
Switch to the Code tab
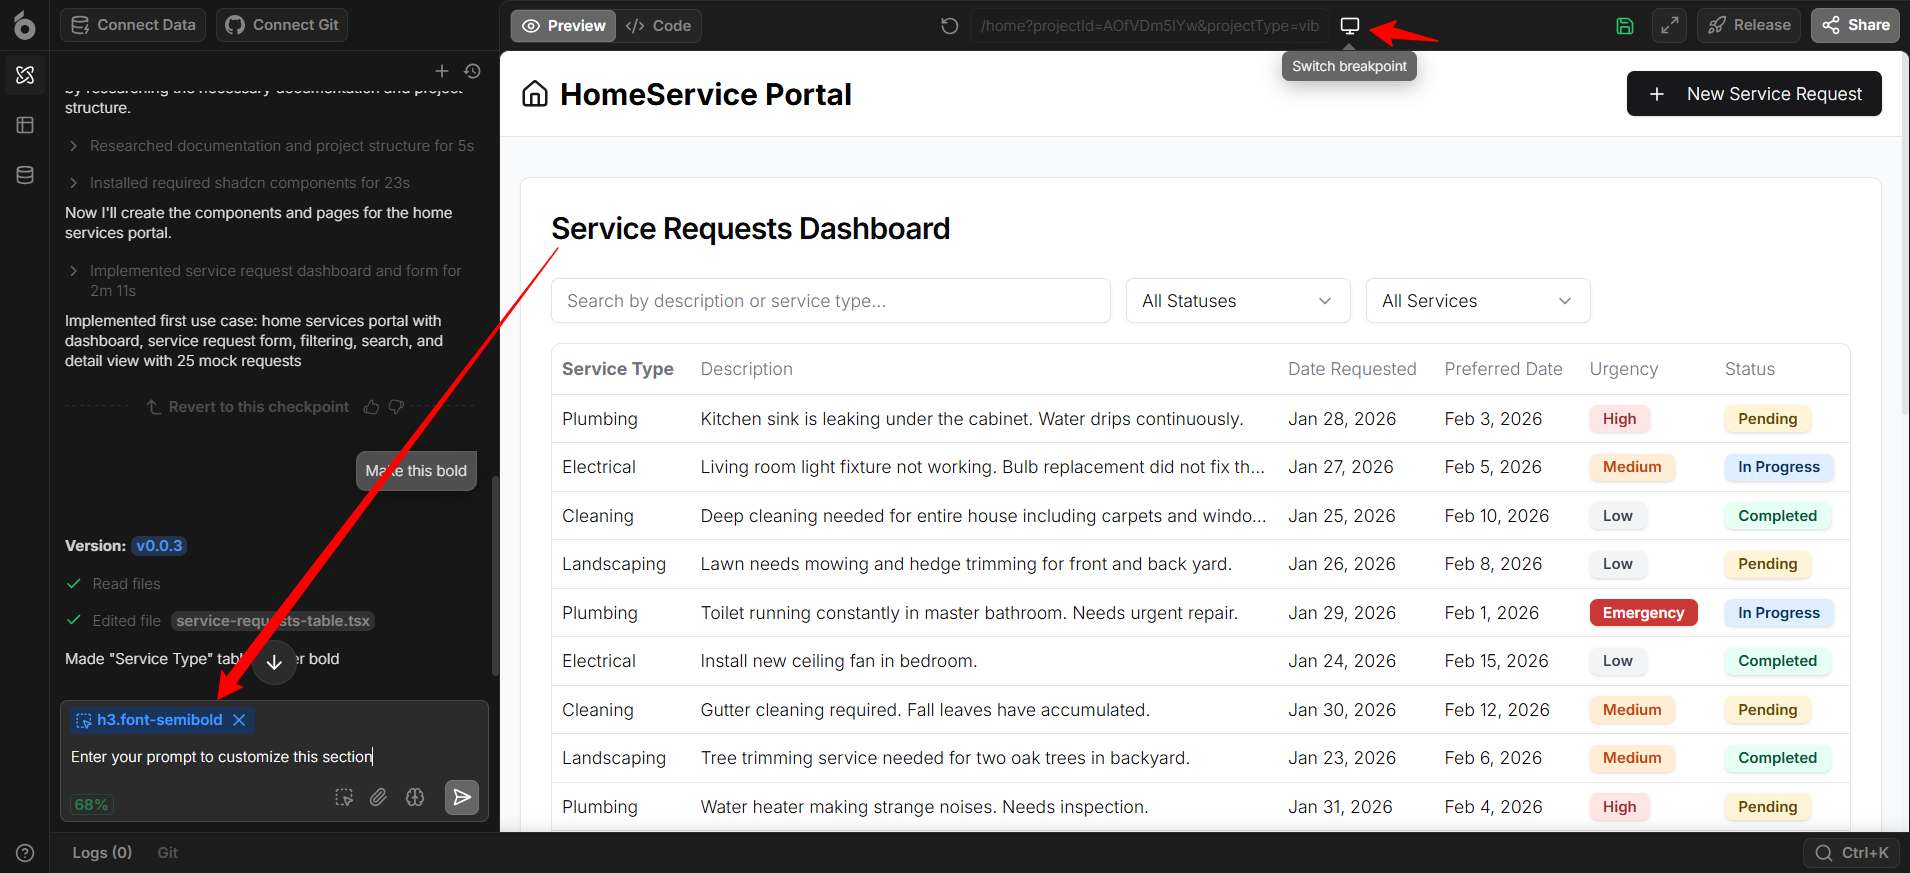pos(658,26)
